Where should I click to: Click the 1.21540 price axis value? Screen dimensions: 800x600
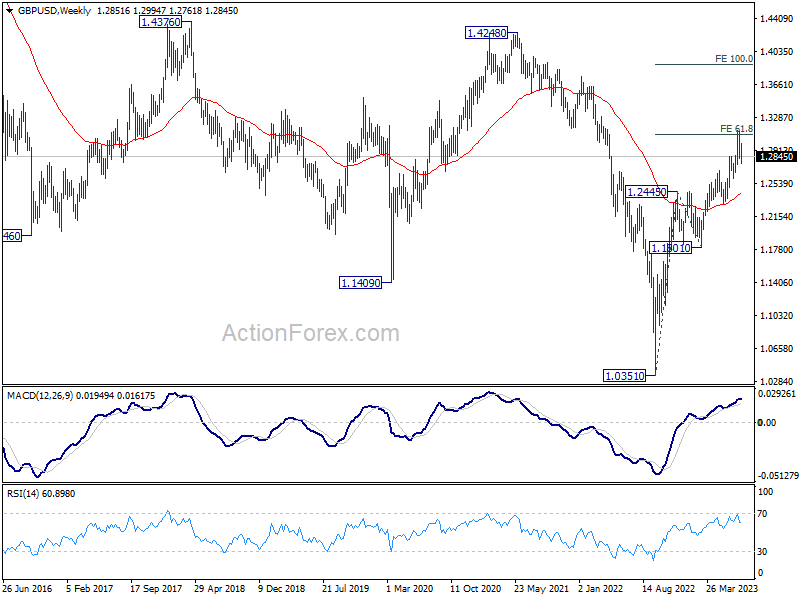pos(776,217)
